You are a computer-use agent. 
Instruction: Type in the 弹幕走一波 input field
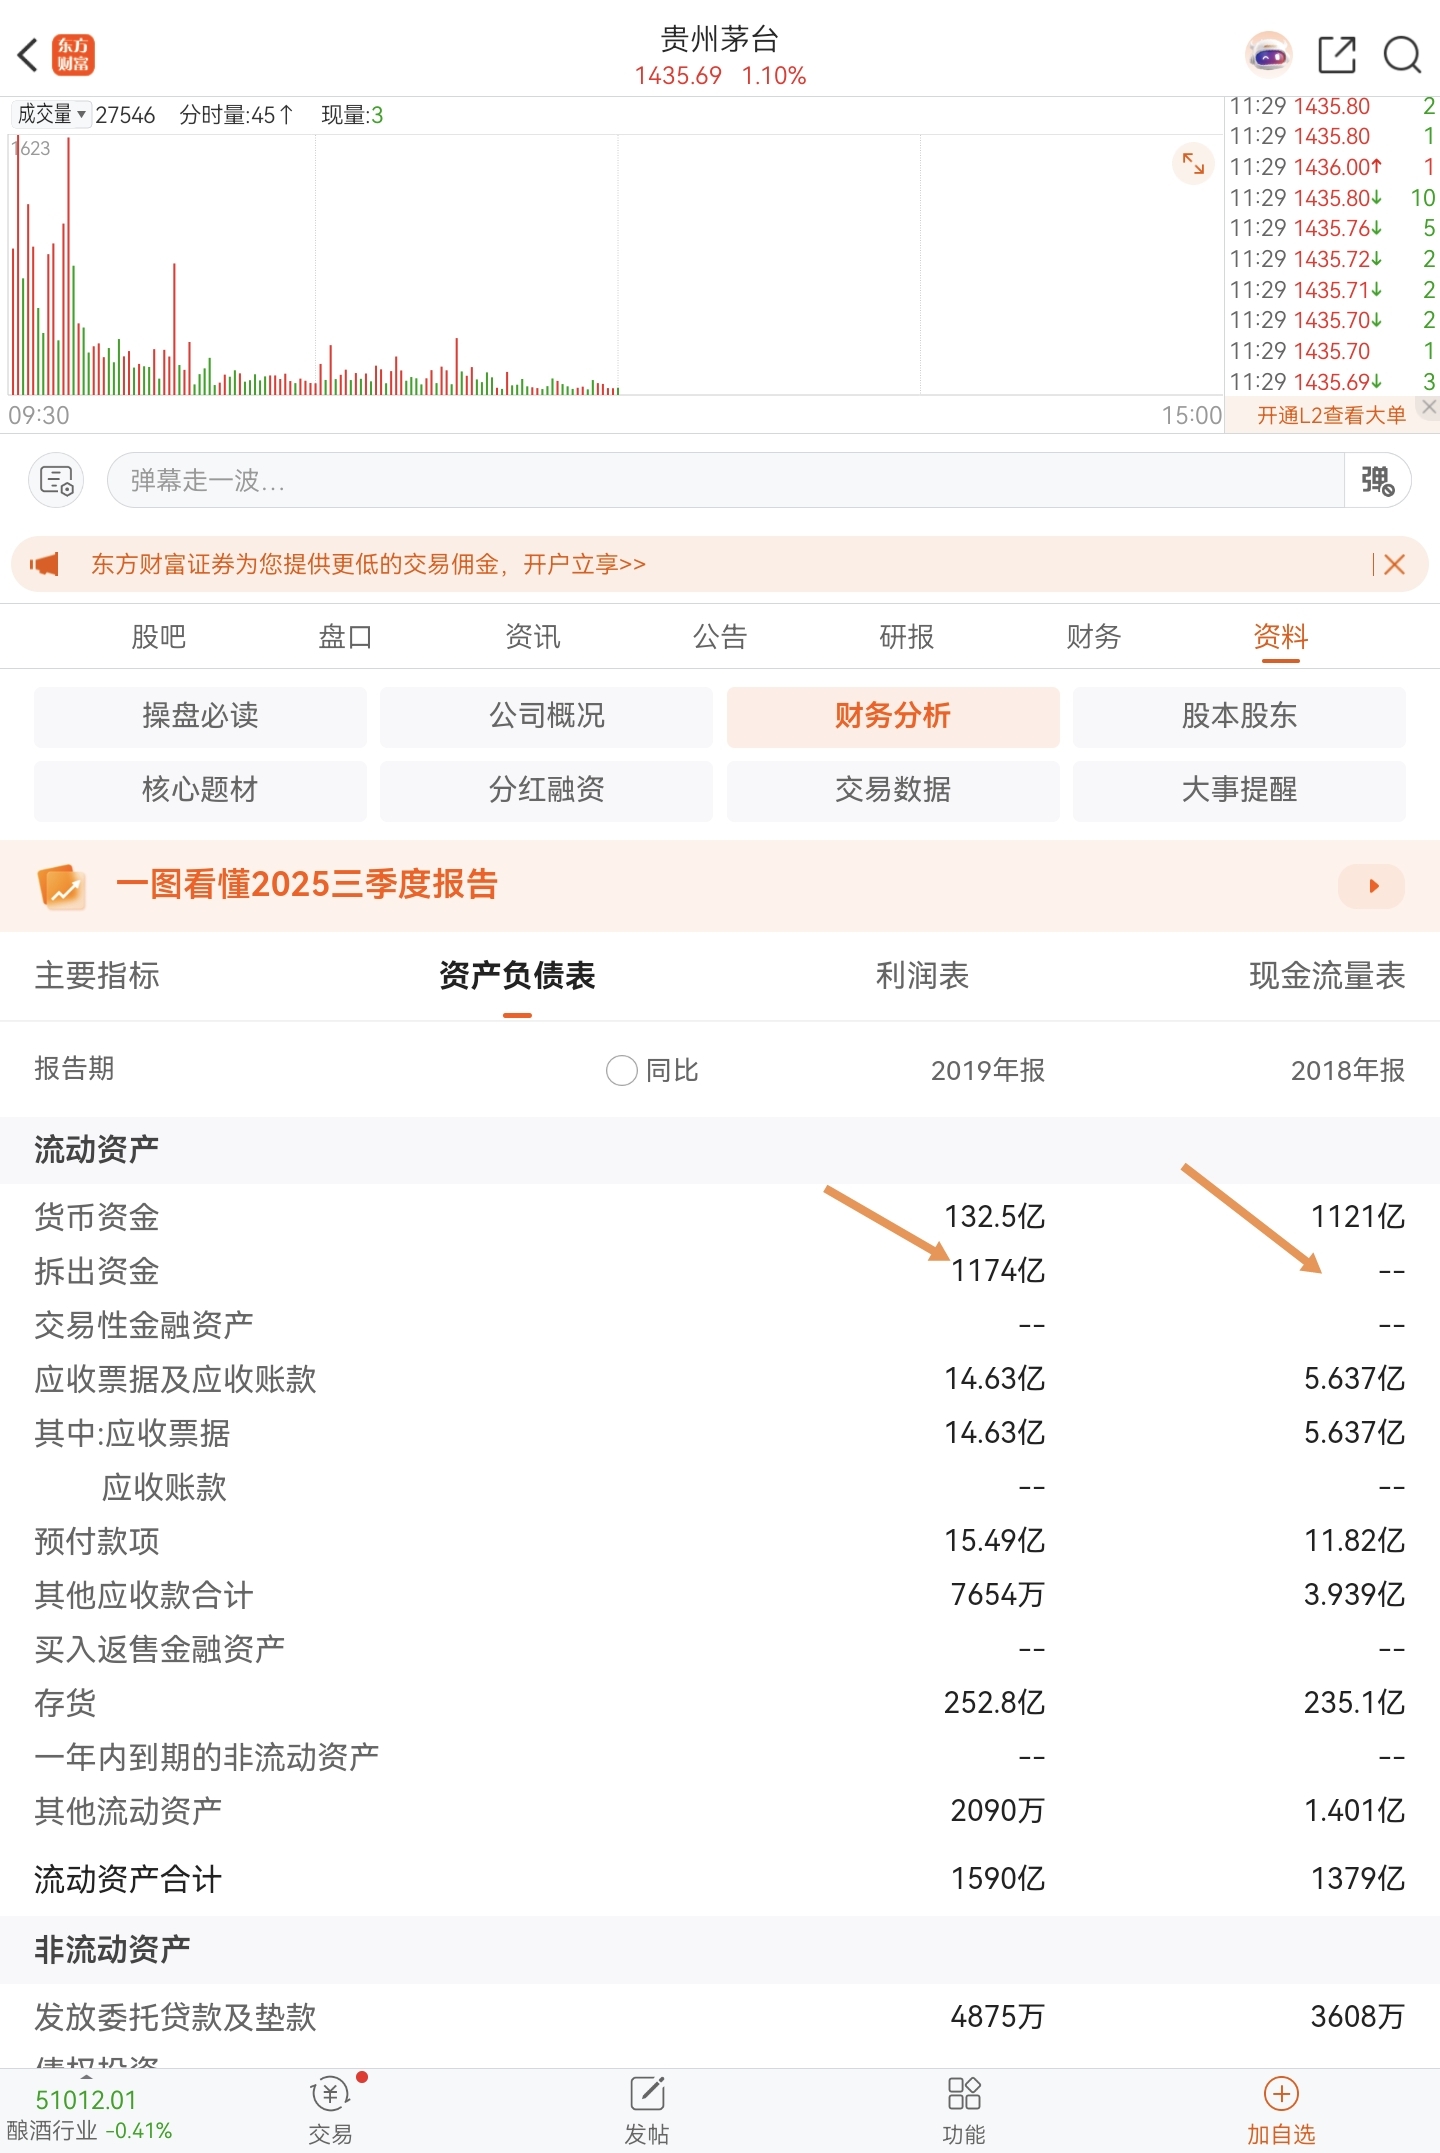[725, 481]
